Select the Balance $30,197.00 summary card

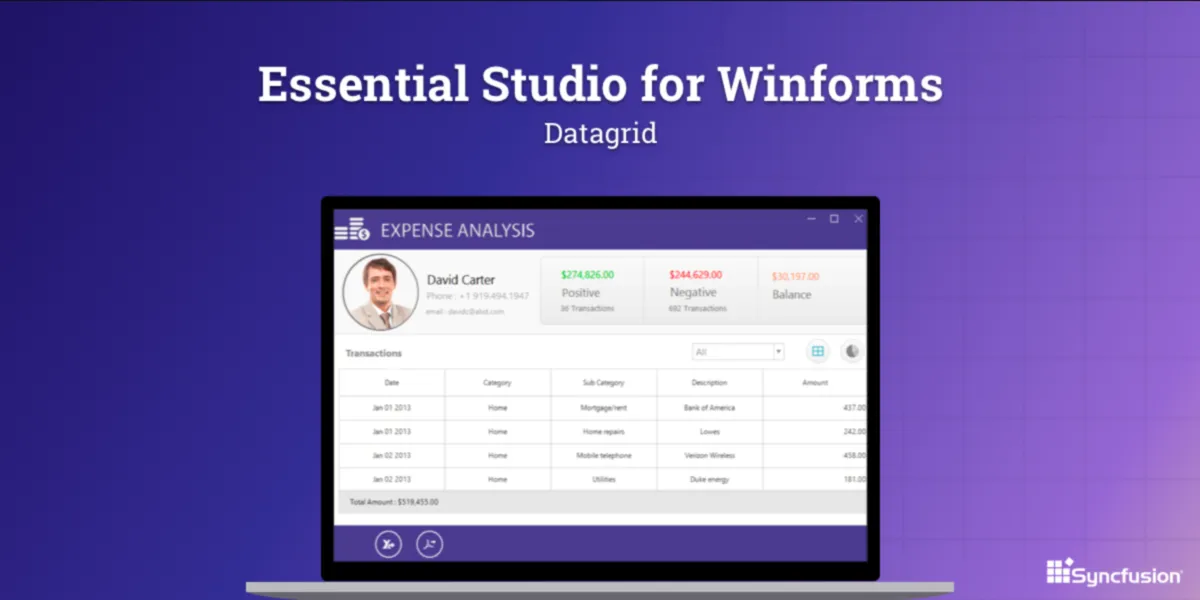[x=812, y=291]
